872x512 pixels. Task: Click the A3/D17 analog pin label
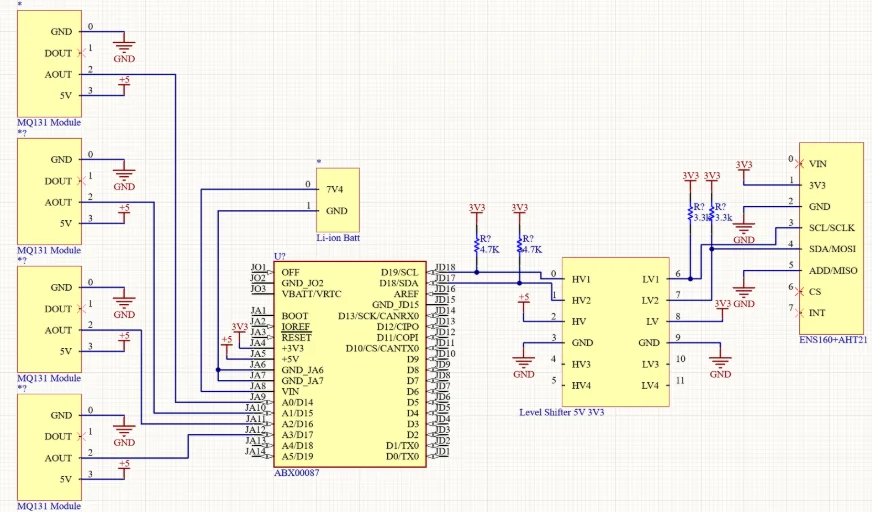[298, 435]
